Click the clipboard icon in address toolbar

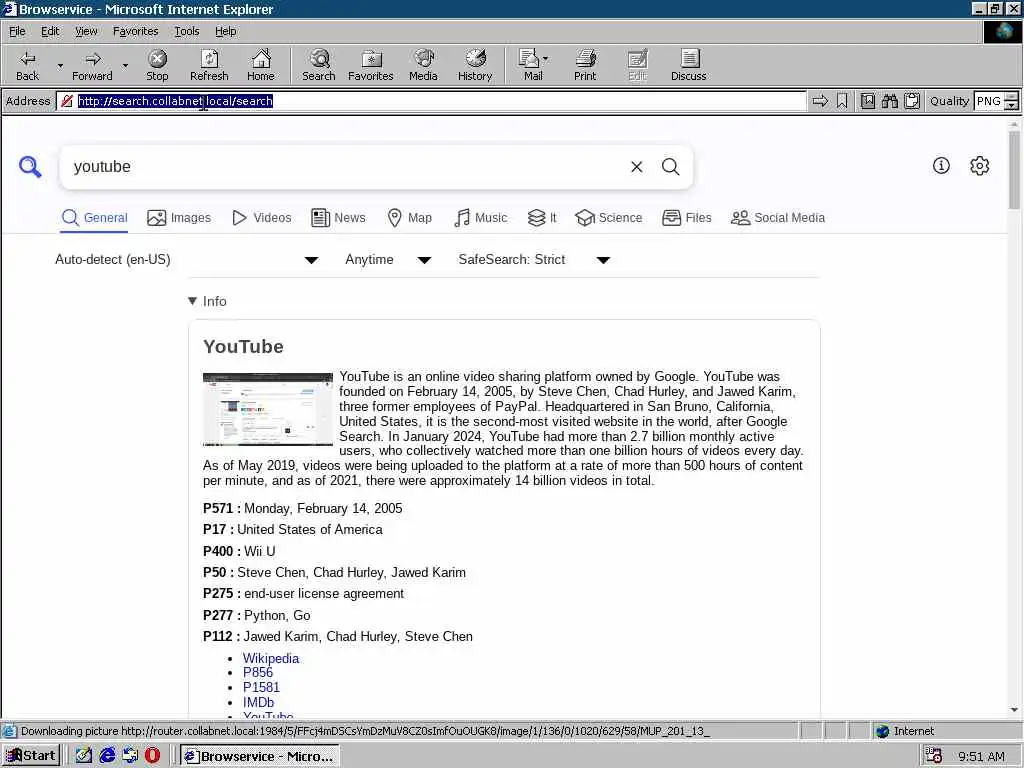(x=912, y=101)
